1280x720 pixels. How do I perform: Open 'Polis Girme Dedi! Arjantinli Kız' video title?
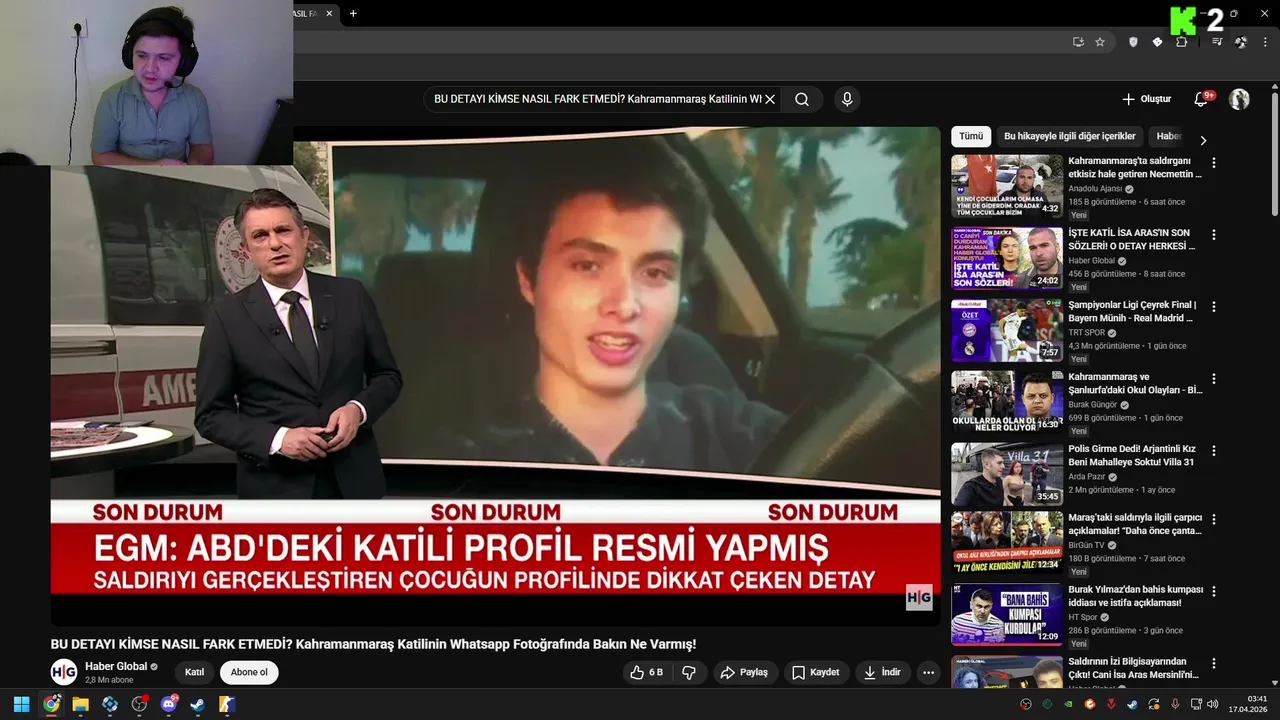point(1132,455)
